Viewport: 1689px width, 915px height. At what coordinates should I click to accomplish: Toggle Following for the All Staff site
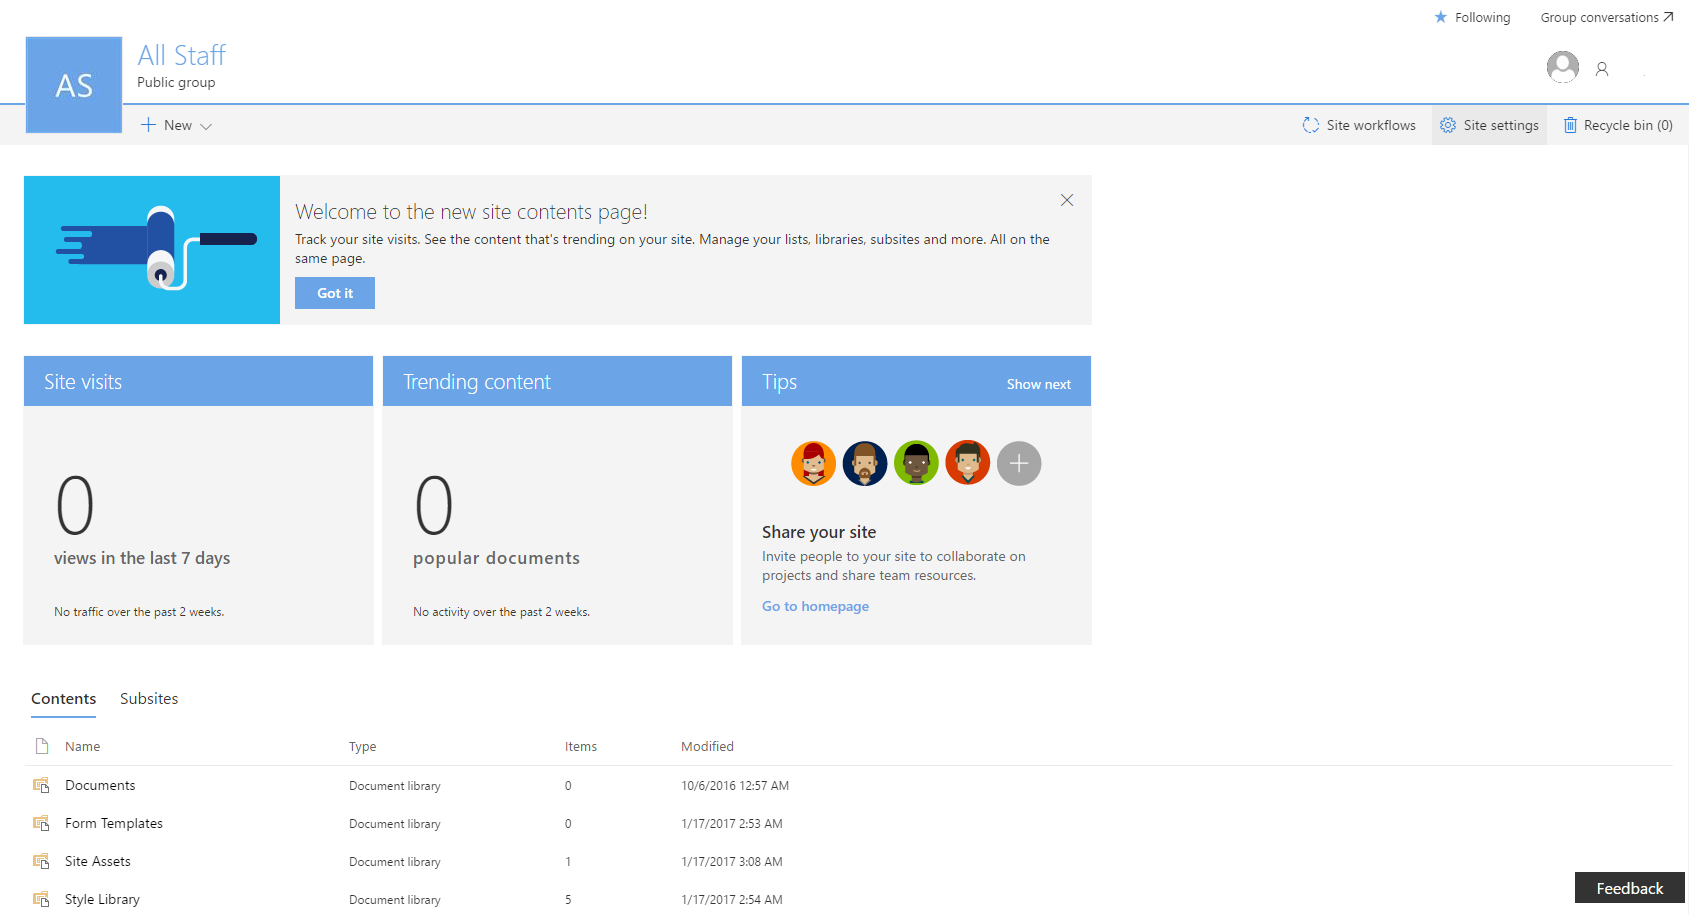[x=1472, y=17]
